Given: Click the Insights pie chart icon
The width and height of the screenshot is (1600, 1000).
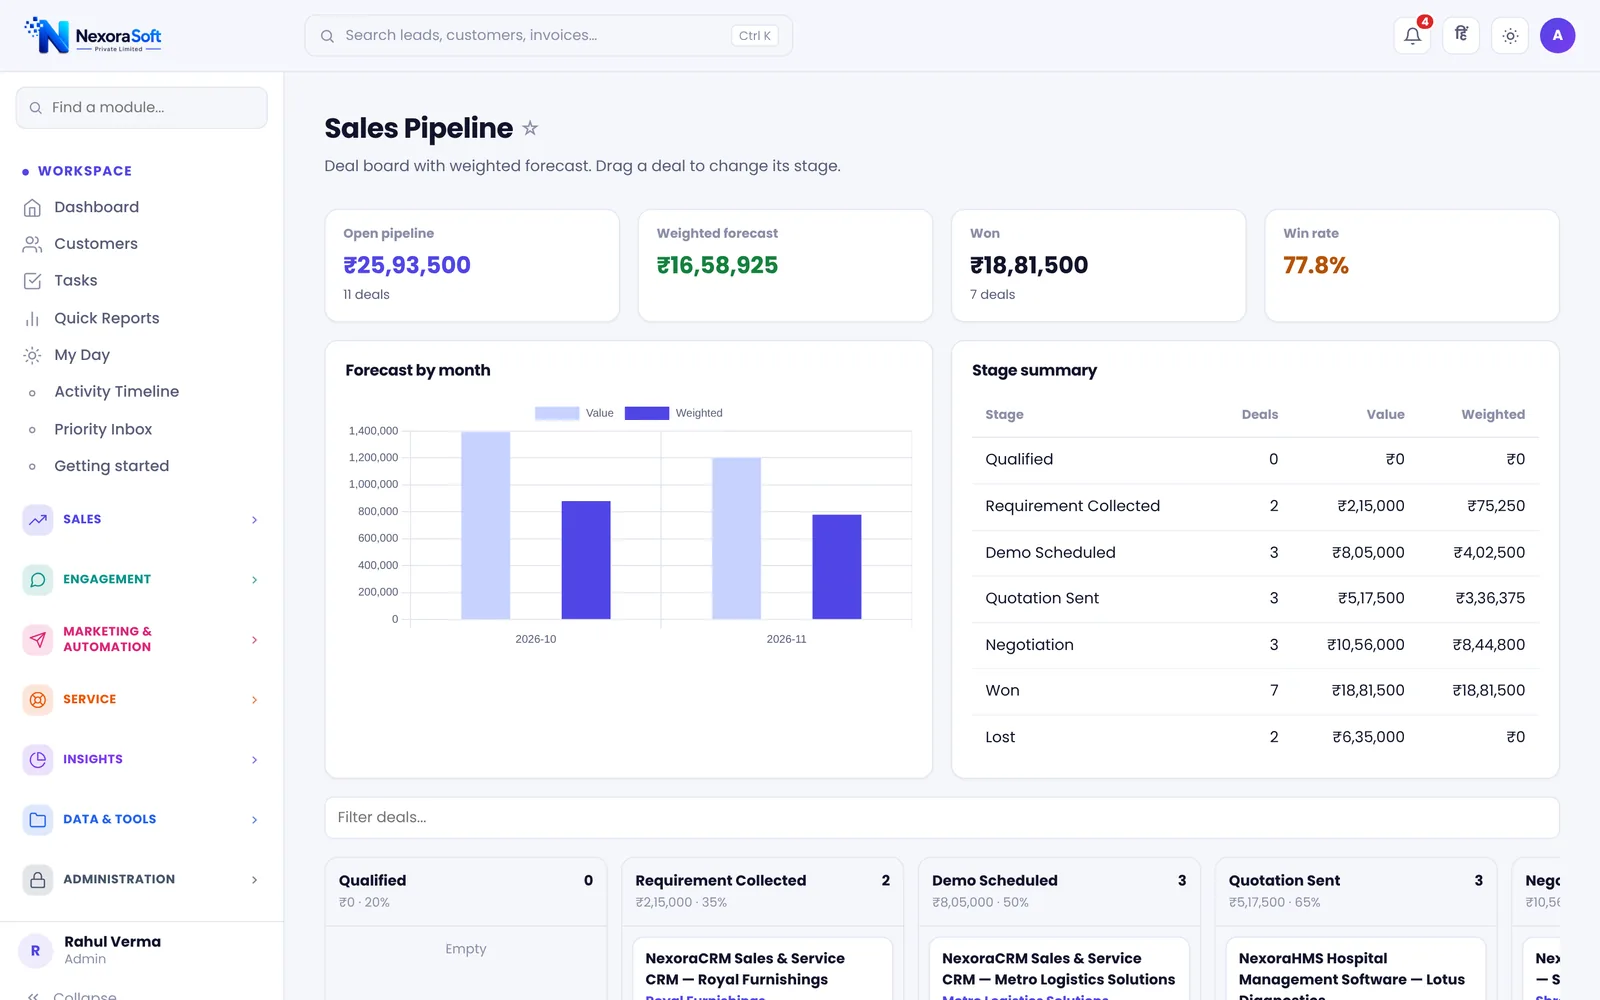Looking at the screenshot, I should [38, 760].
